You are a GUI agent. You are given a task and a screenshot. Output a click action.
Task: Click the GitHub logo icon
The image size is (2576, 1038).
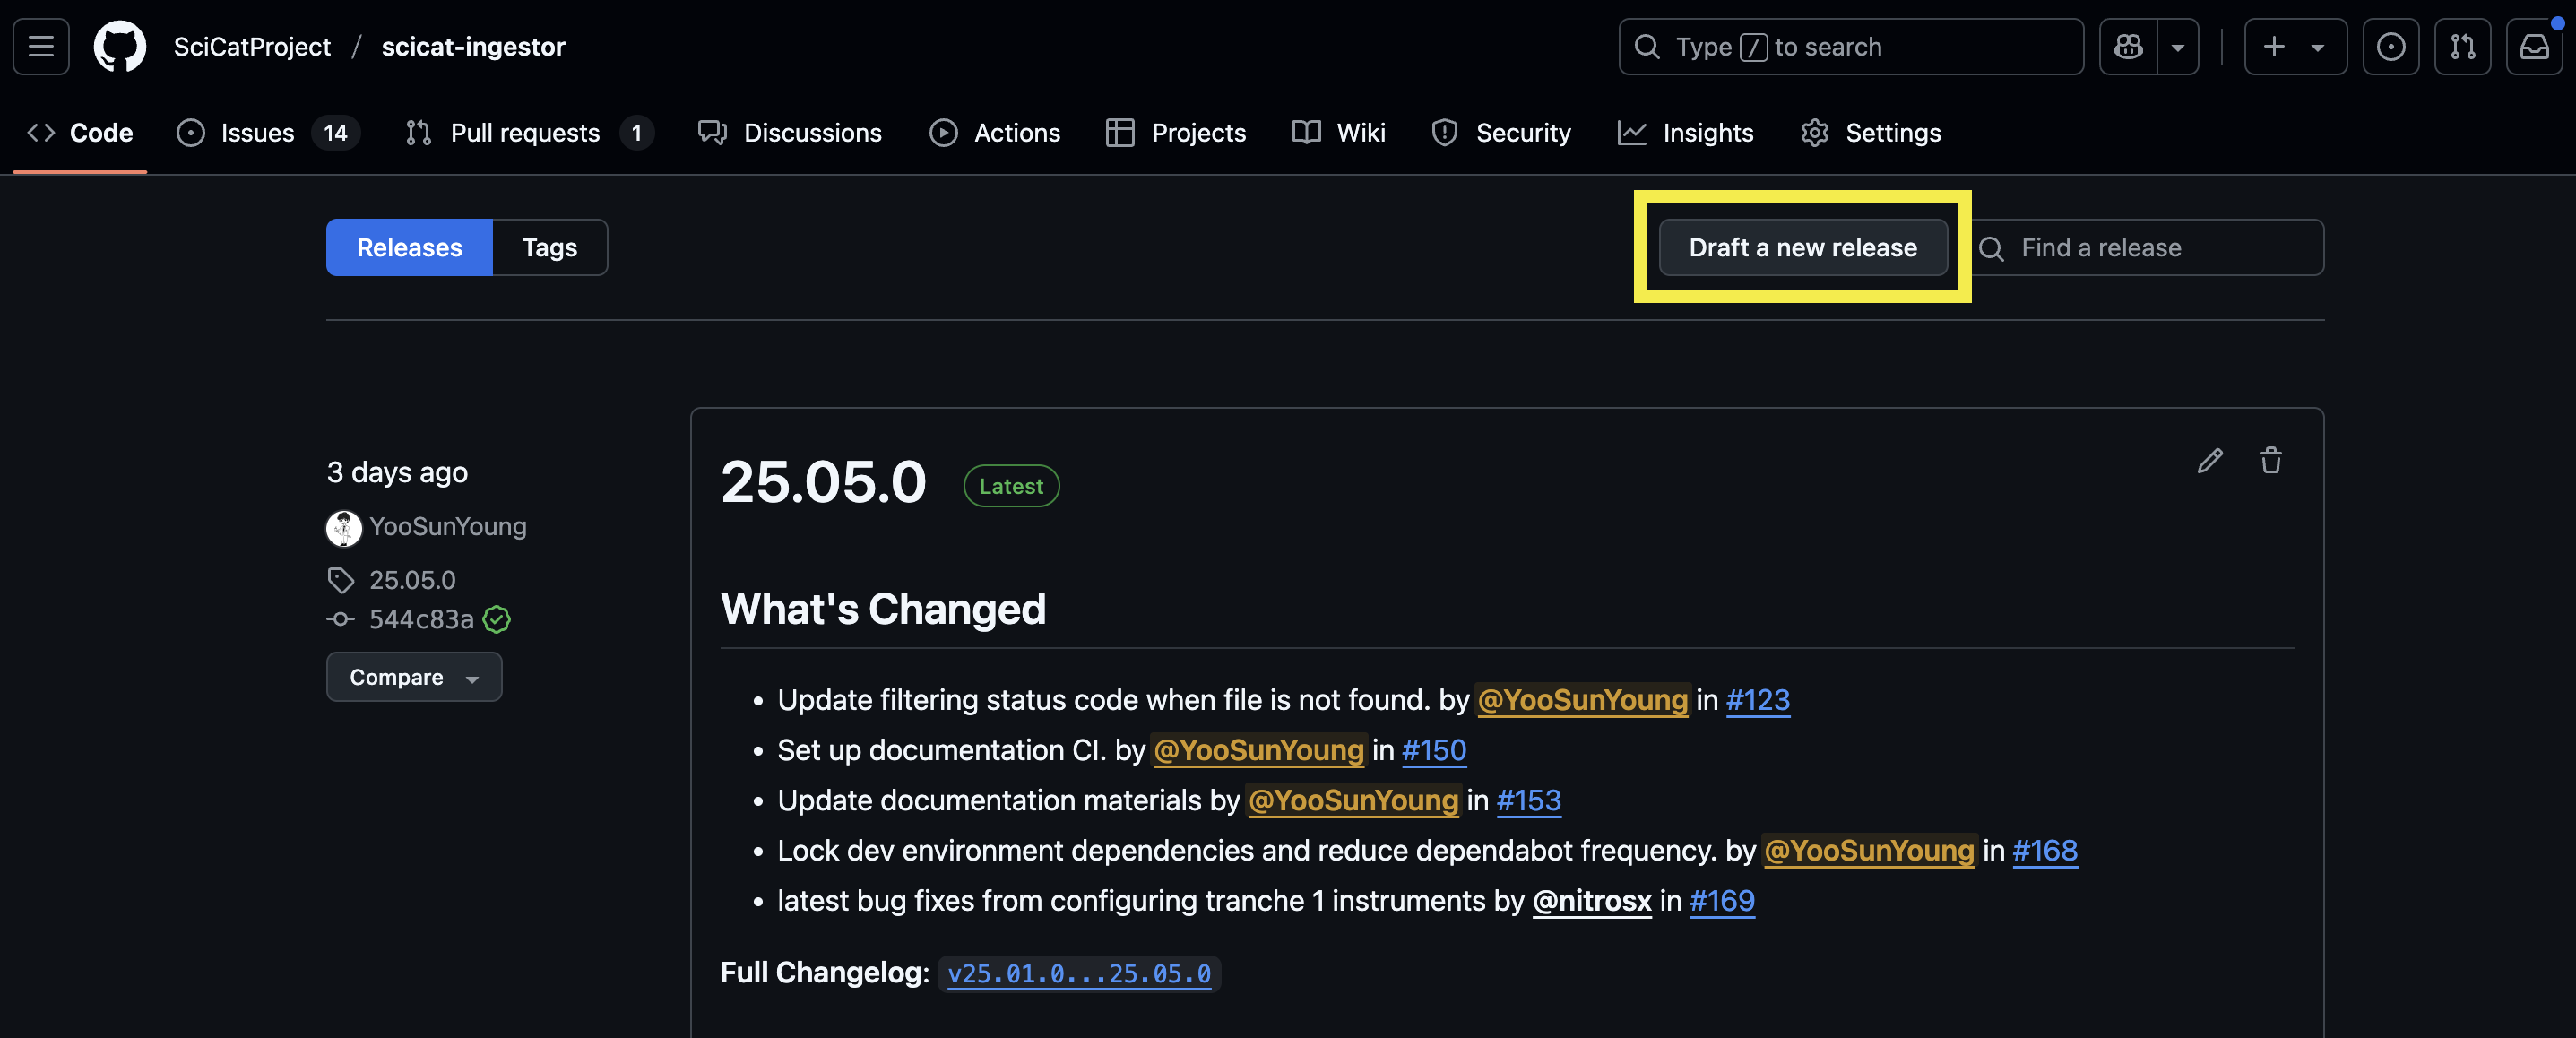[119, 47]
